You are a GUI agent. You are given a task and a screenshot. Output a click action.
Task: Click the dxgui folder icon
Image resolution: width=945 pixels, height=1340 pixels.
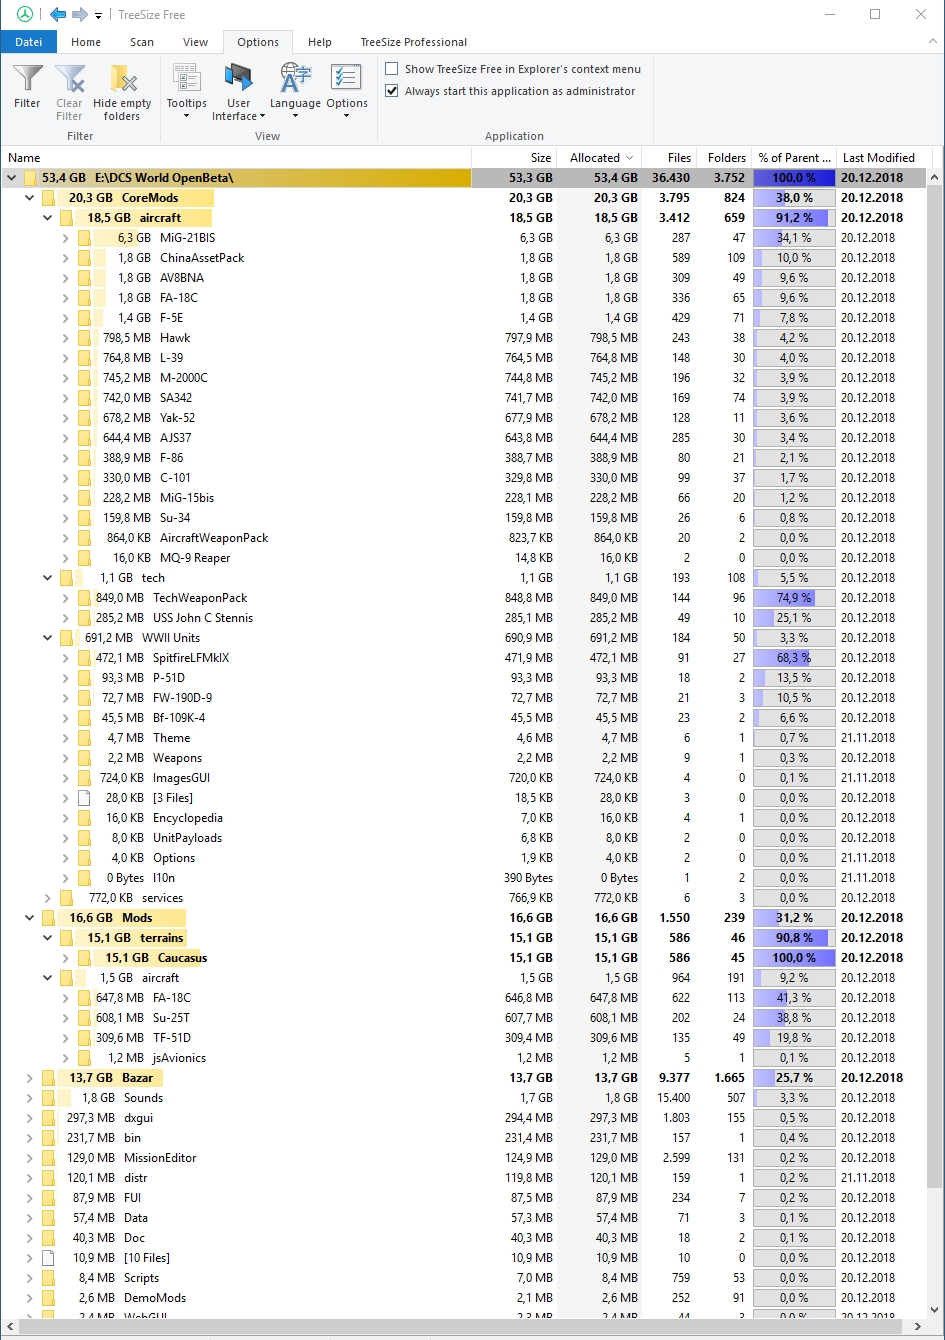(48, 1118)
